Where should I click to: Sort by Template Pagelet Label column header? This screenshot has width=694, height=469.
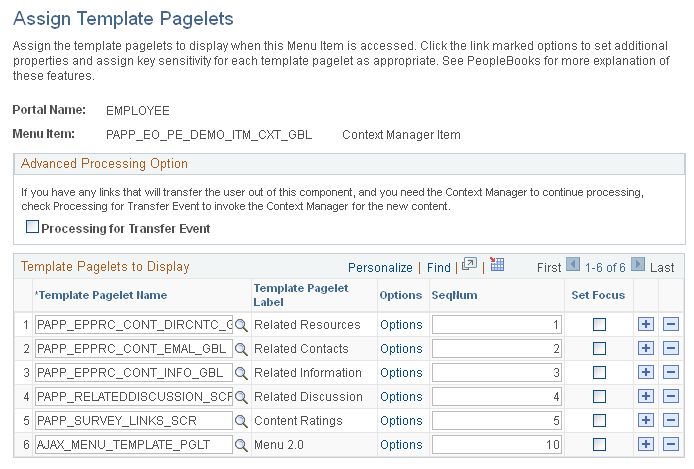click(301, 295)
